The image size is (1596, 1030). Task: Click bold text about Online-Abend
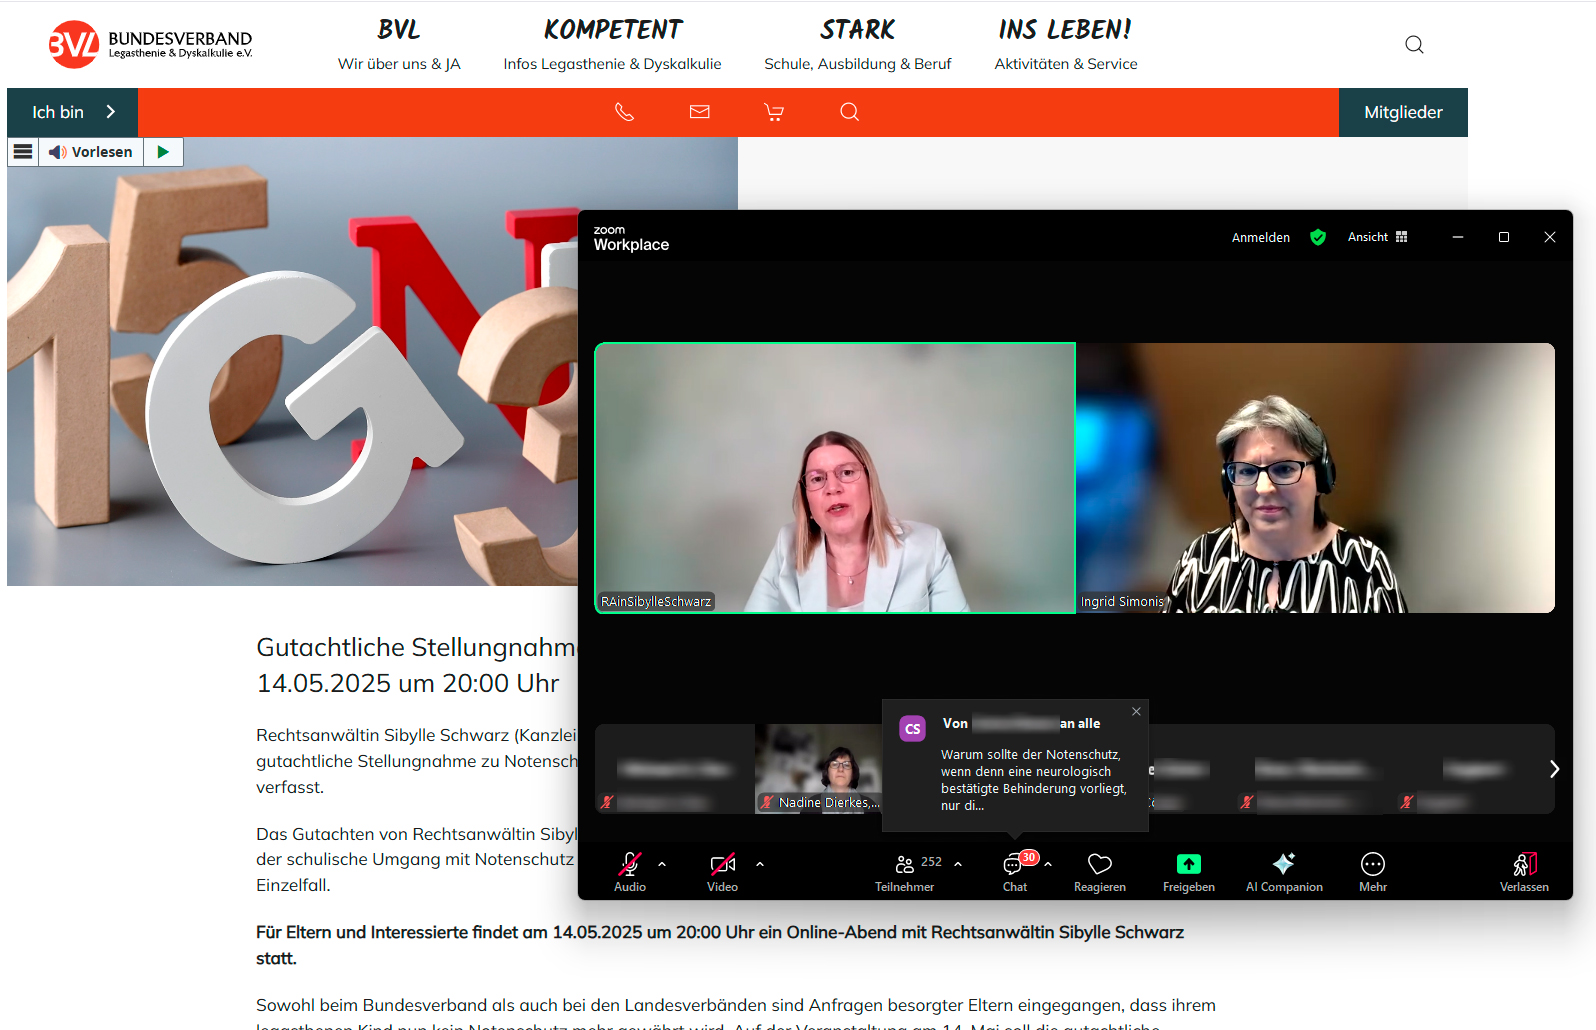720,945
